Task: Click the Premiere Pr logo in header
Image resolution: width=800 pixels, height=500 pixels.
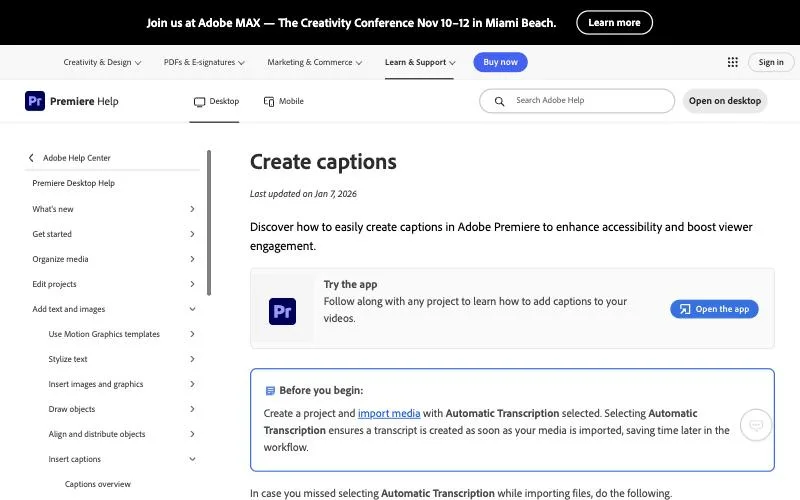Action: 35,101
